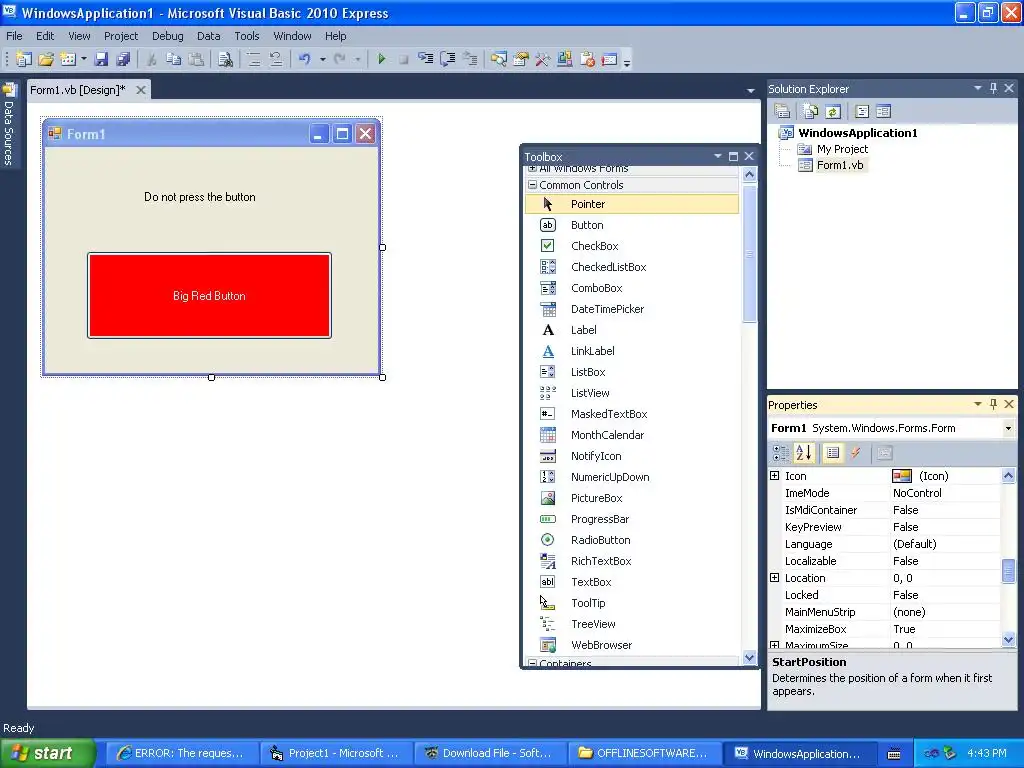Click the Find in Files binoculars icon
This screenshot has height=768, width=1024.
(x=225, y=59)
